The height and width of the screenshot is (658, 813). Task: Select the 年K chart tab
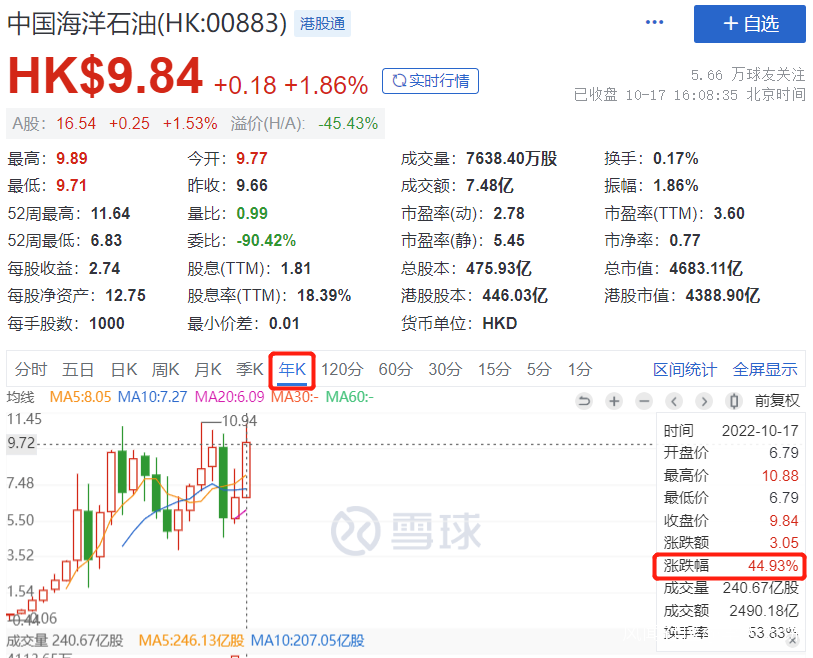(x=292, y=370)
